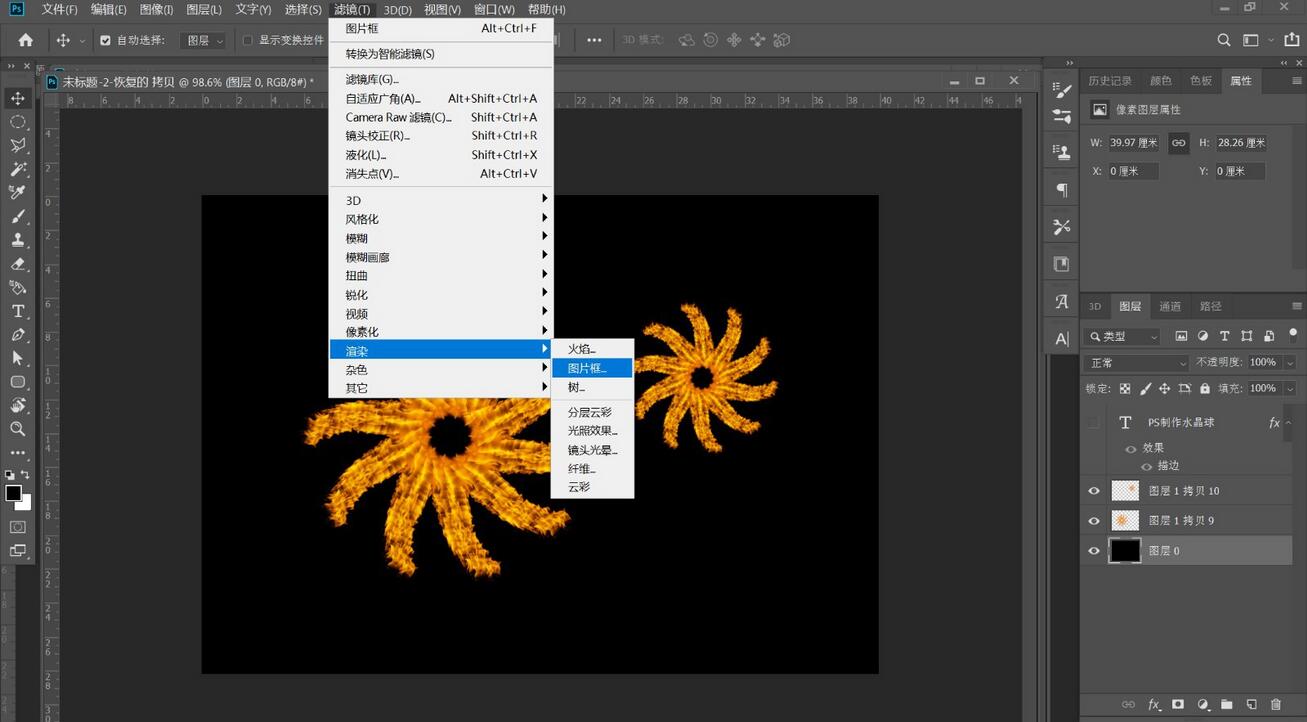Select the Magic Wand tool
The height and width of the screenshot is (722, 1307).
point(18,169)
